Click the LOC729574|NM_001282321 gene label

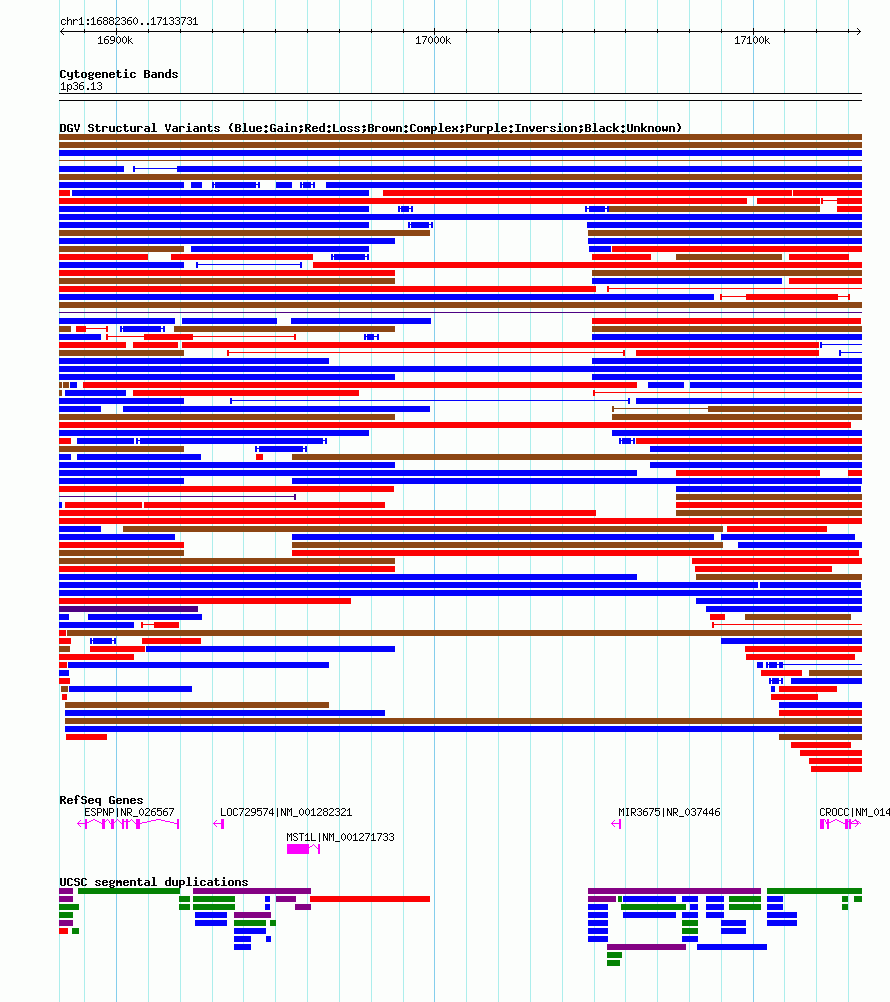pyautogui.click(x=286, y=812)
